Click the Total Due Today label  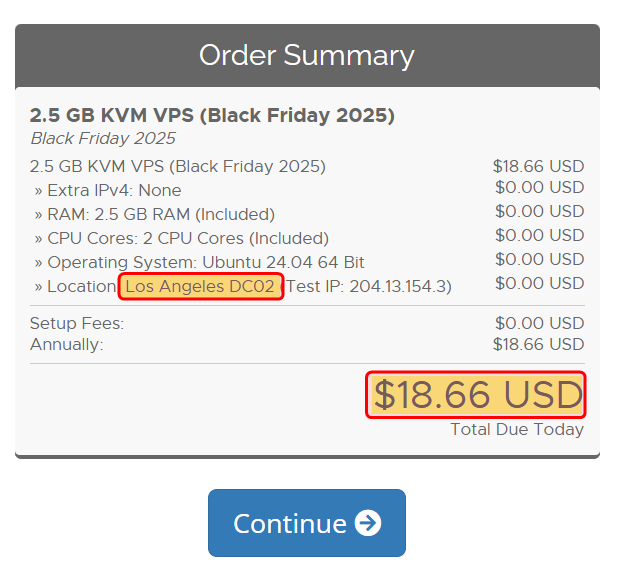(517, 430)
